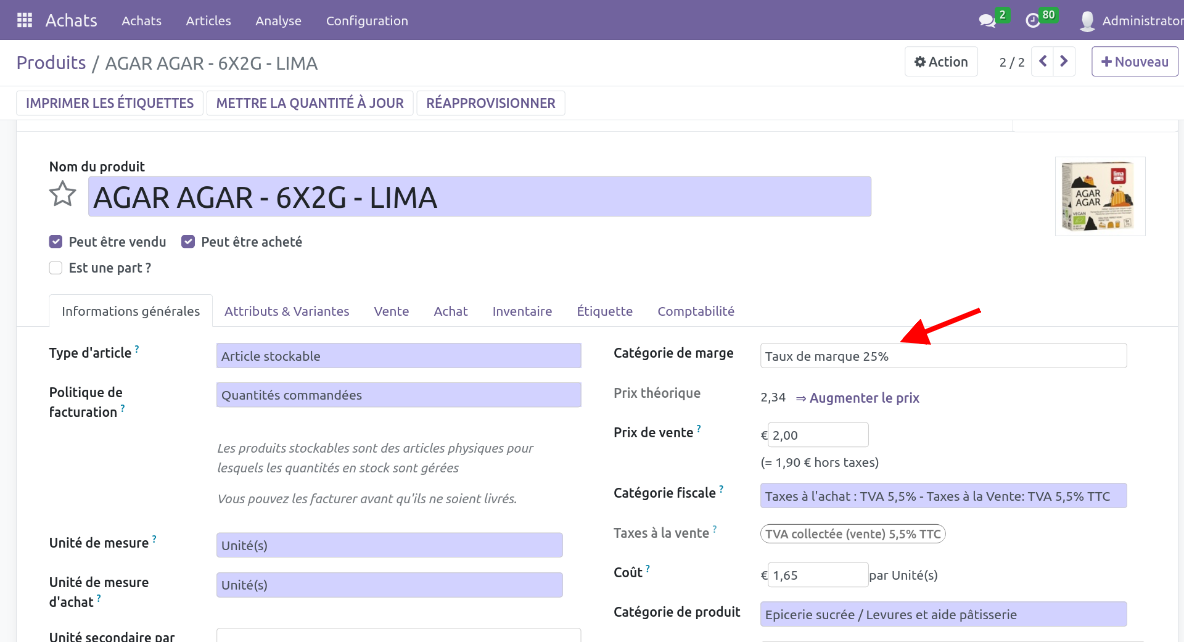Click help mark next to Taxes à la vente
Image resolution: width=1184 pixels, height=642 pixels.
[714, 529]
